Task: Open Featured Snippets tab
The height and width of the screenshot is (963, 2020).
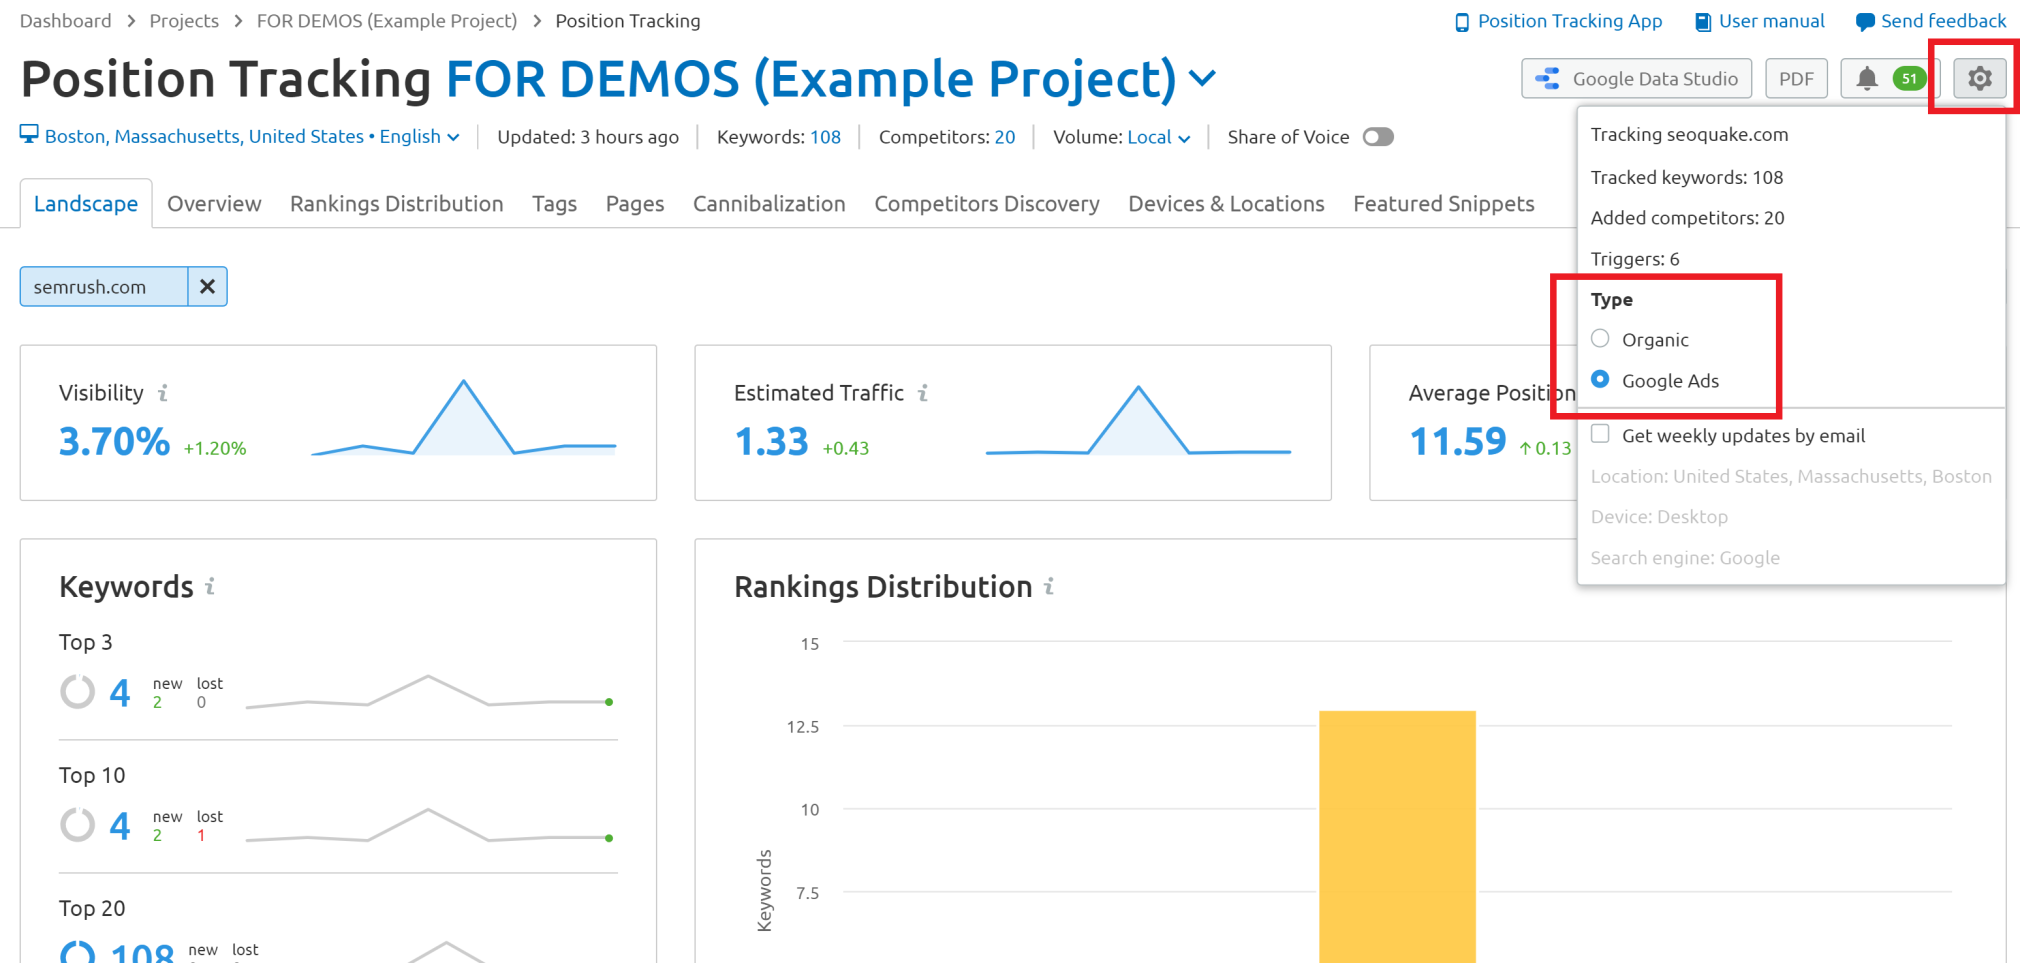Action: tap(1444, 204)
